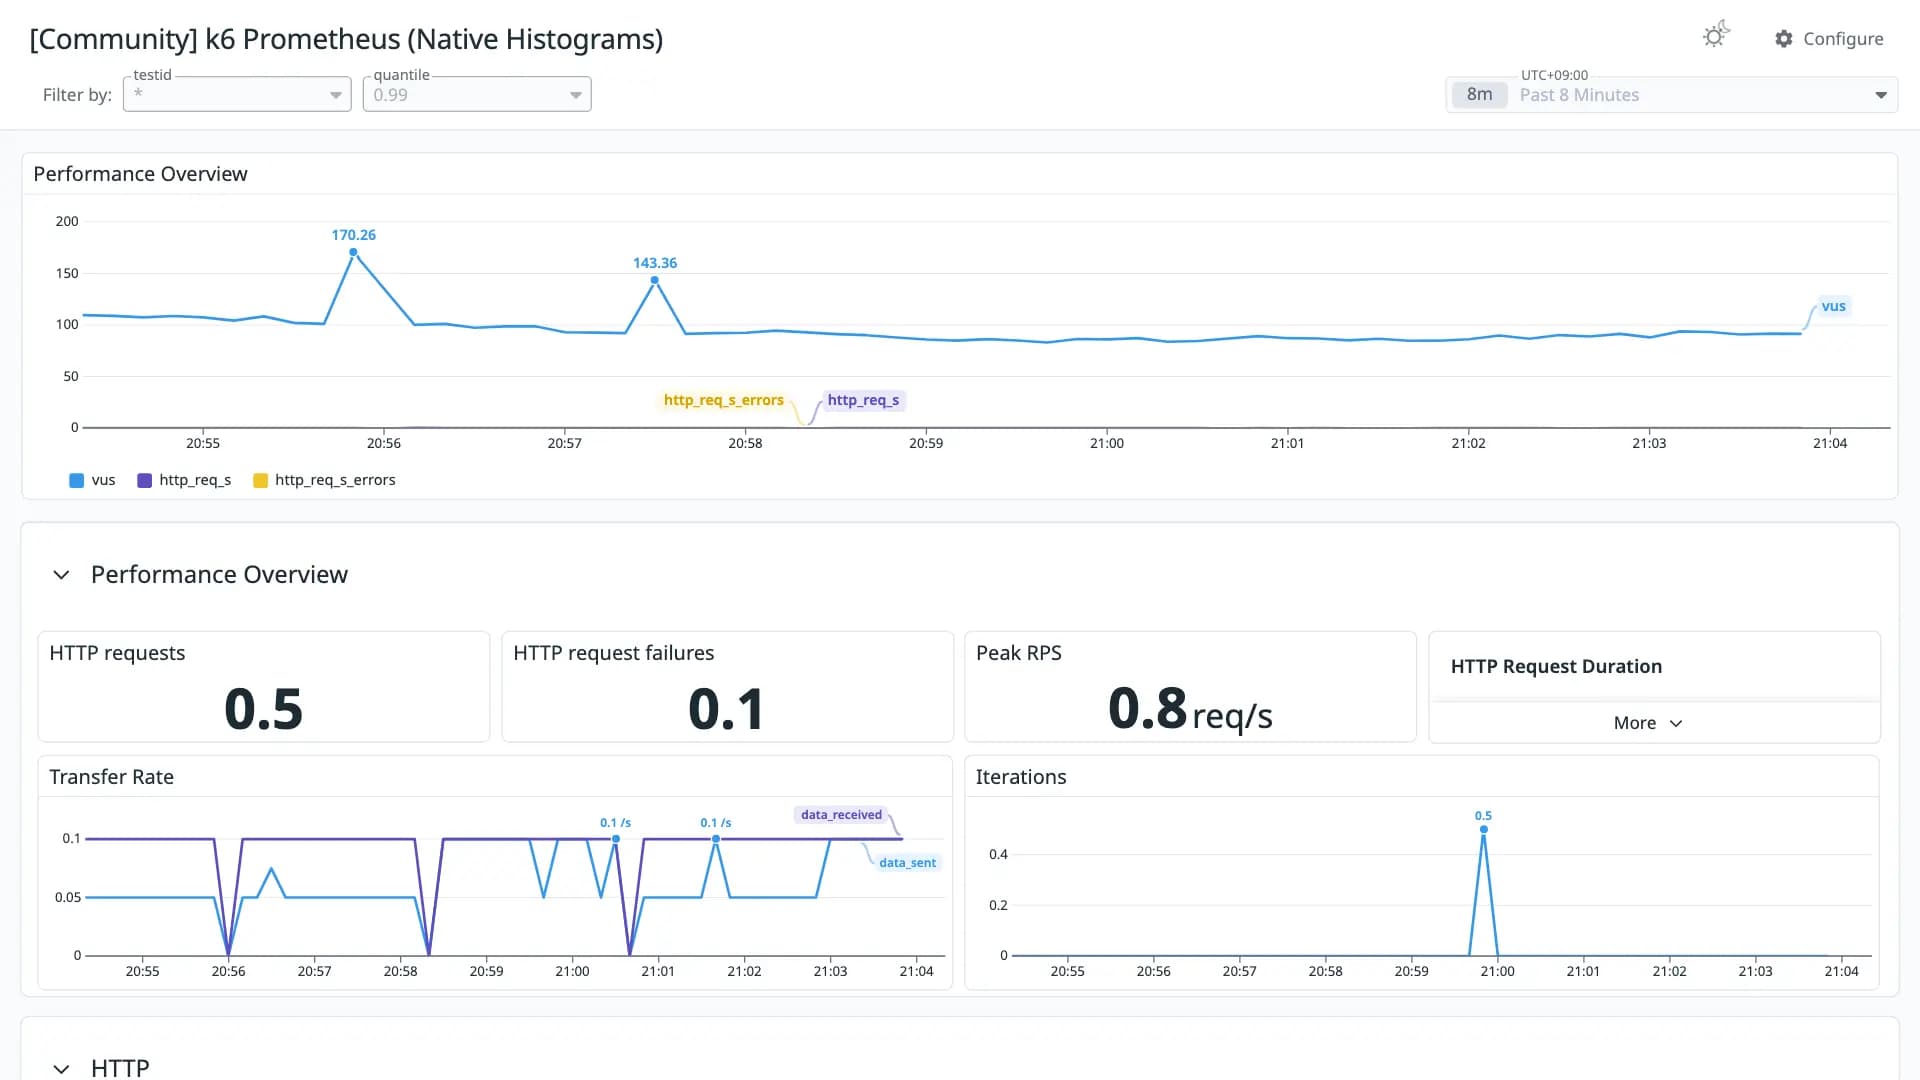Screen dimensions: 1920x1080
Task: Toggle the http_req_s_errors yellow legend swatch
Action: click(261, 480)
